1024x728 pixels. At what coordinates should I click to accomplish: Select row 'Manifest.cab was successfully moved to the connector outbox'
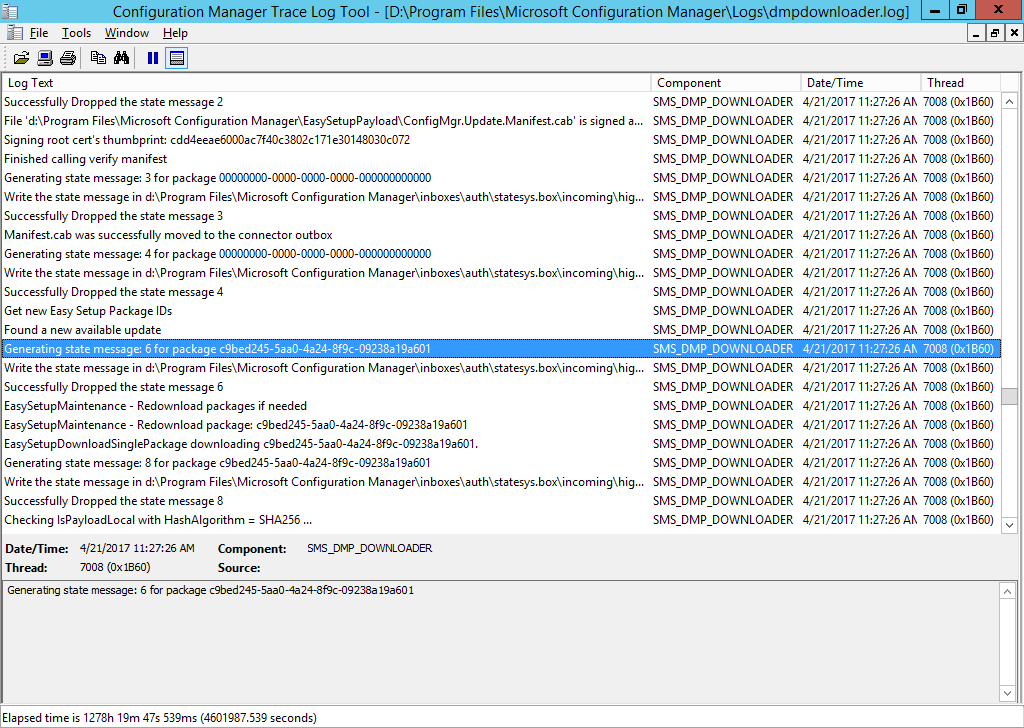coord(501,234)
